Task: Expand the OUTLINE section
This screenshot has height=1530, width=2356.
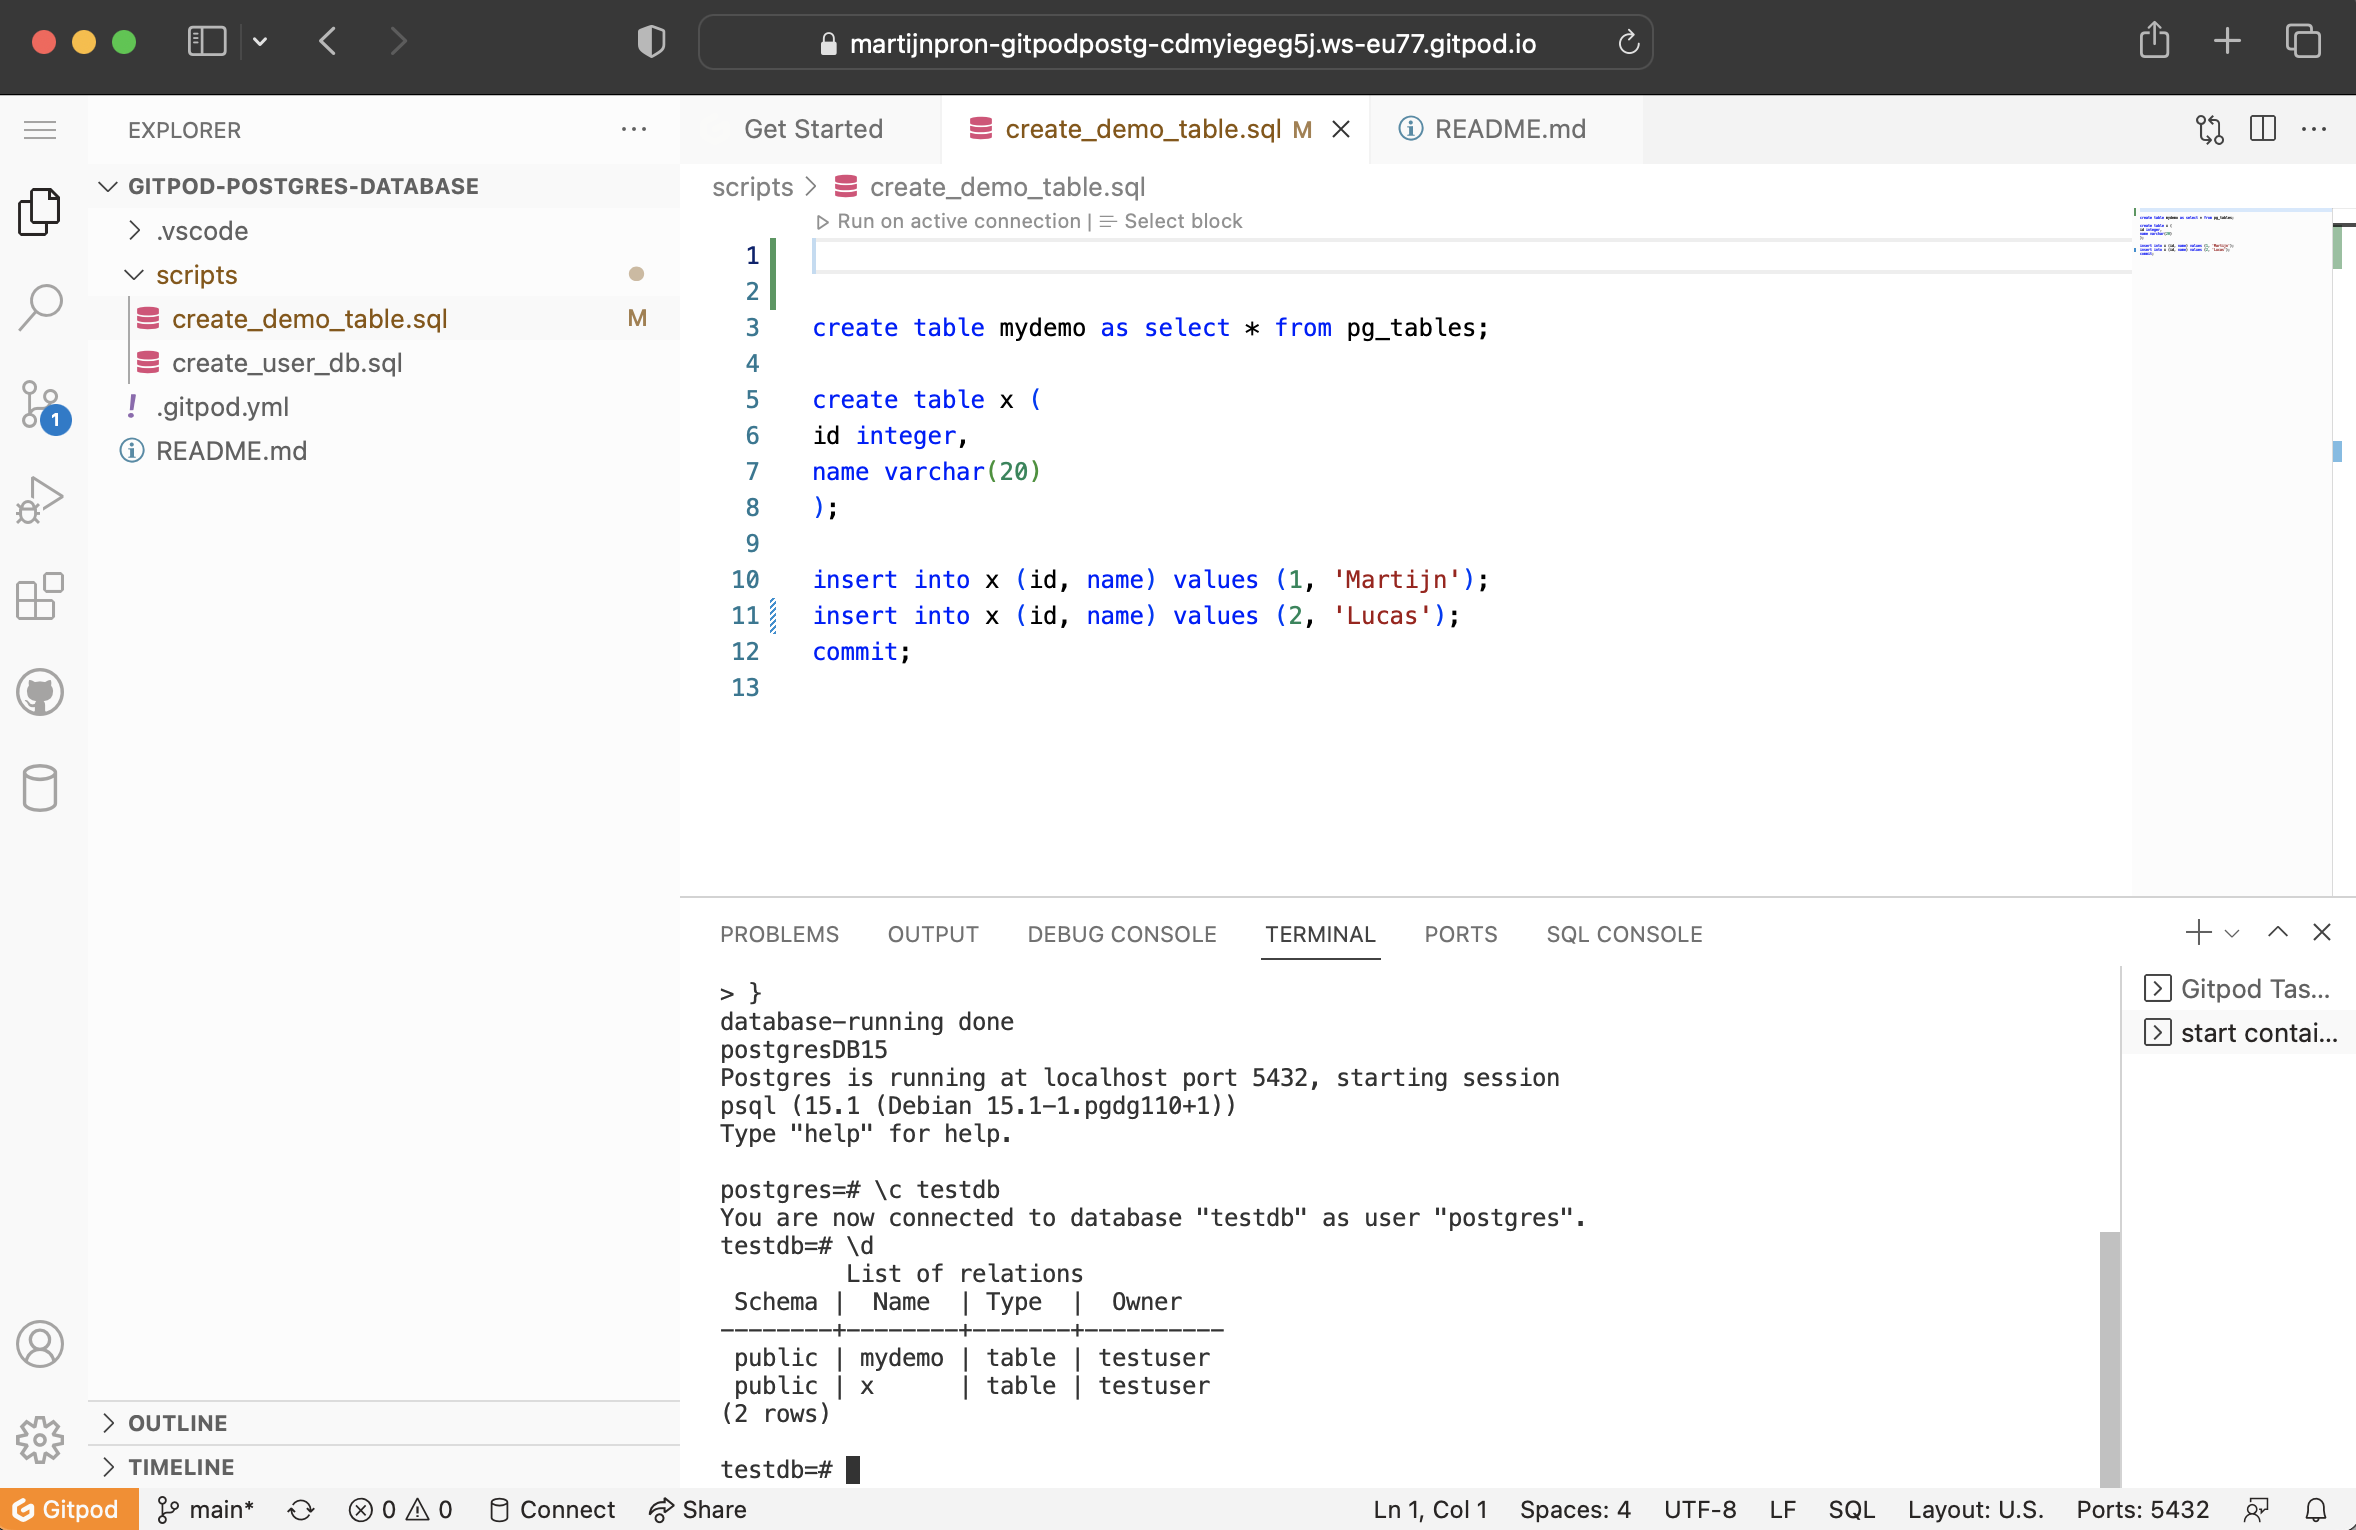Action: pyautogui.click(x=178, y=1422)
